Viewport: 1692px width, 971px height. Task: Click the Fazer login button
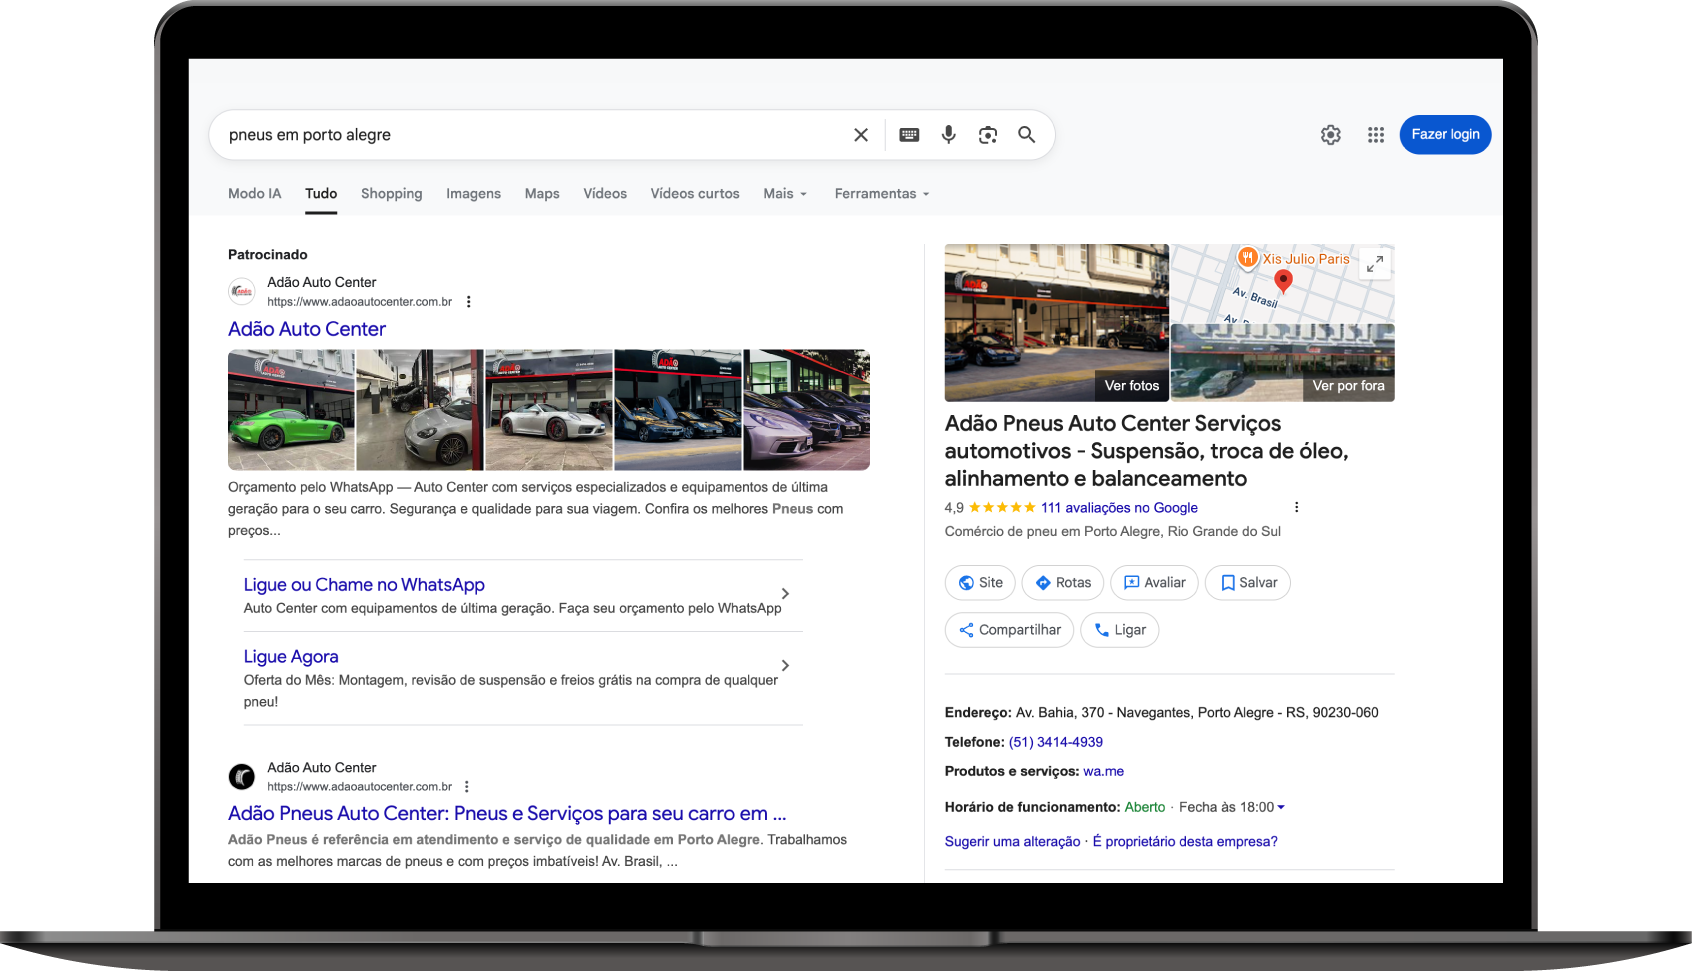tap(1445, 135)
